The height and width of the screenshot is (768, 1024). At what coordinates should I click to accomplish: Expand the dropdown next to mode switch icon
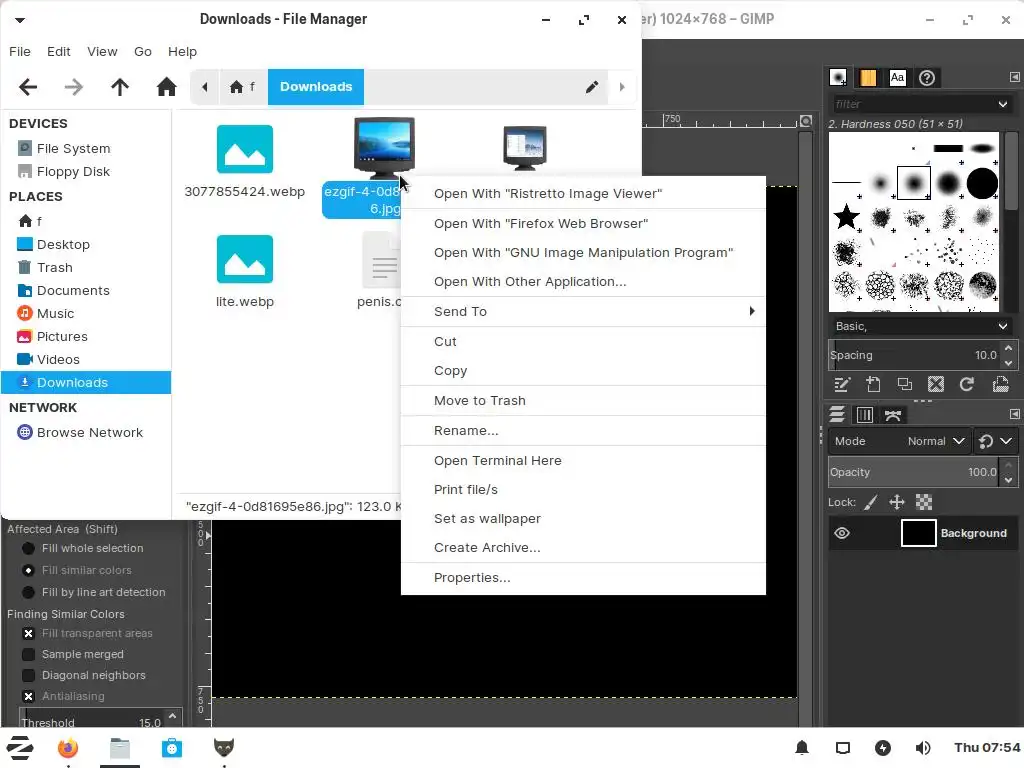[1006, 441]
